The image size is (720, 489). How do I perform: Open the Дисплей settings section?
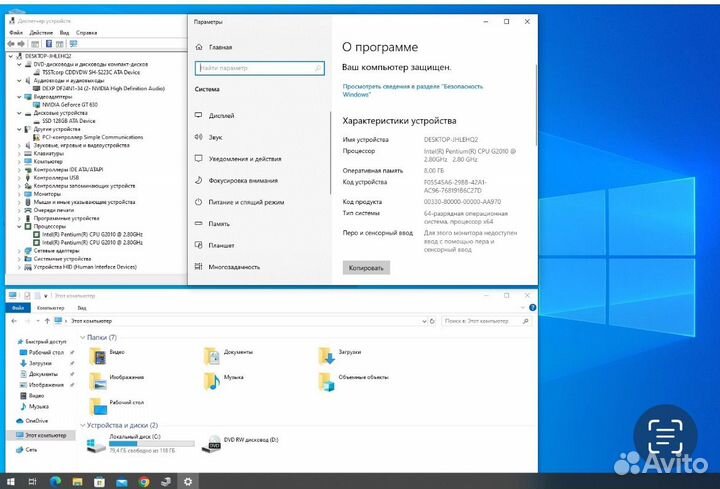click(221, 115)
